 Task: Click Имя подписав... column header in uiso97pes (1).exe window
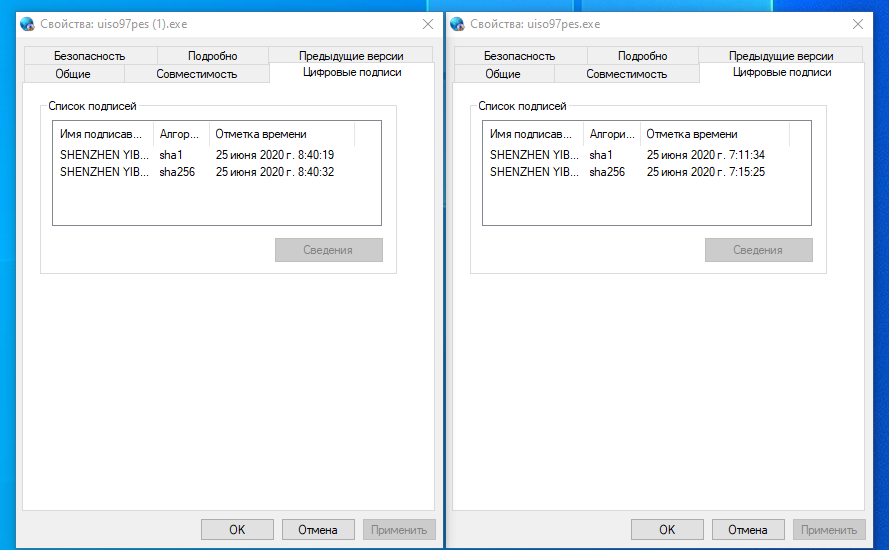click(103, 134)
